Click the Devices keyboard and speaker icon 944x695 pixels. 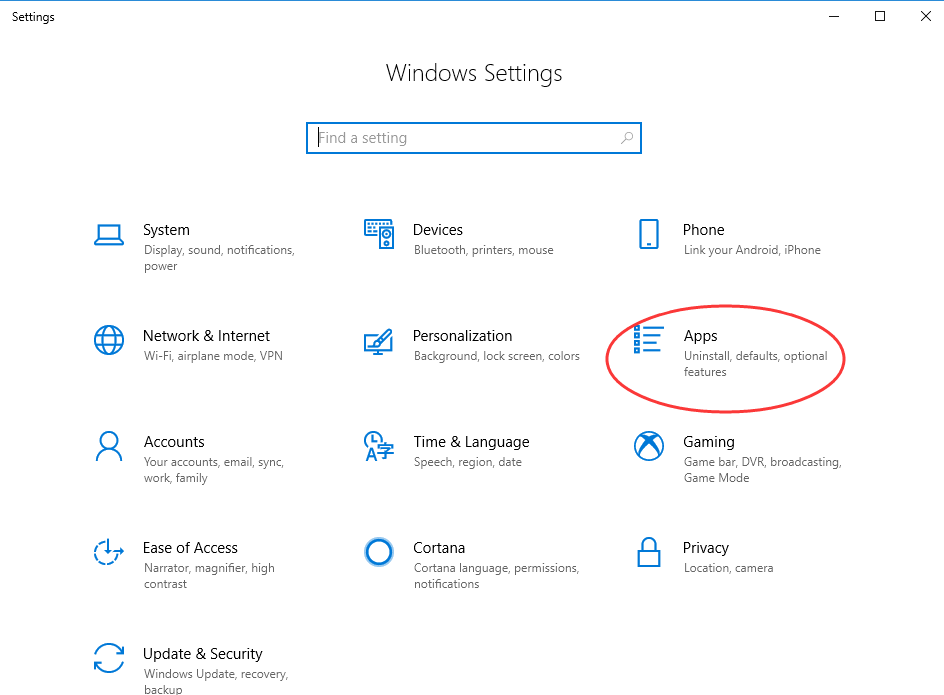coord(379,234)
